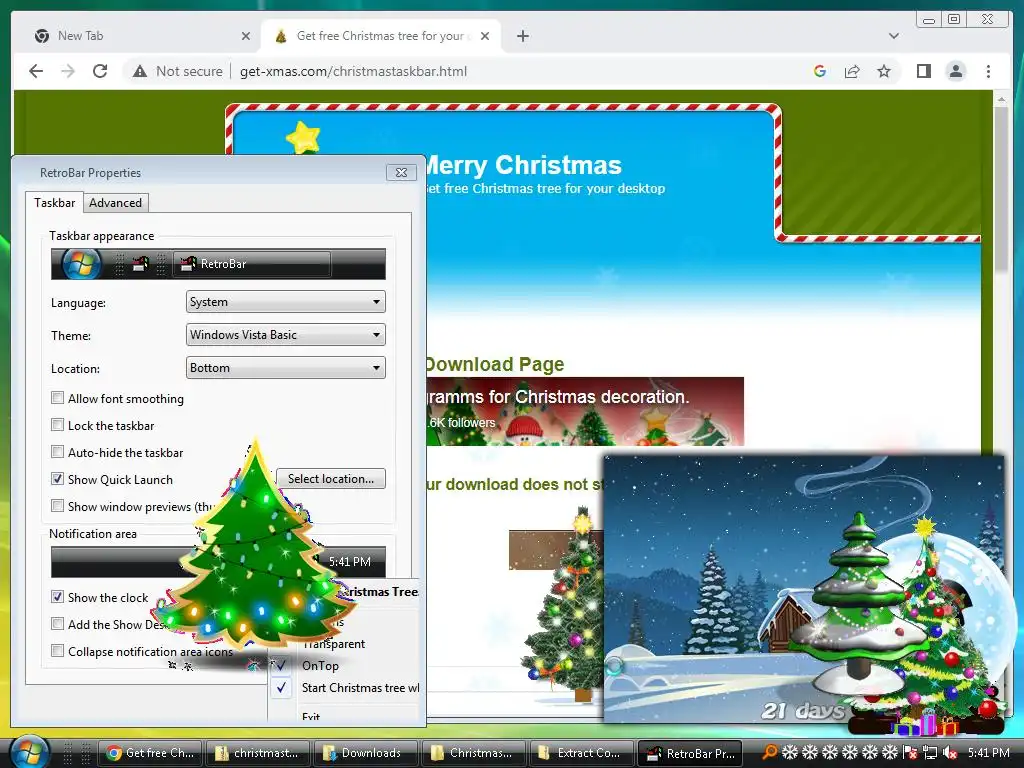Open the Chrome profile avatar

956,71
